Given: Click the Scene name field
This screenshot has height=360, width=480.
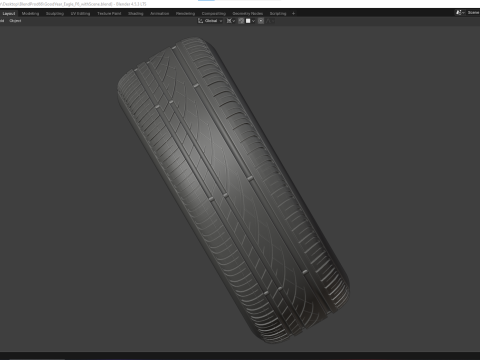Looking at the screenshot, I should tap(473, 13).
